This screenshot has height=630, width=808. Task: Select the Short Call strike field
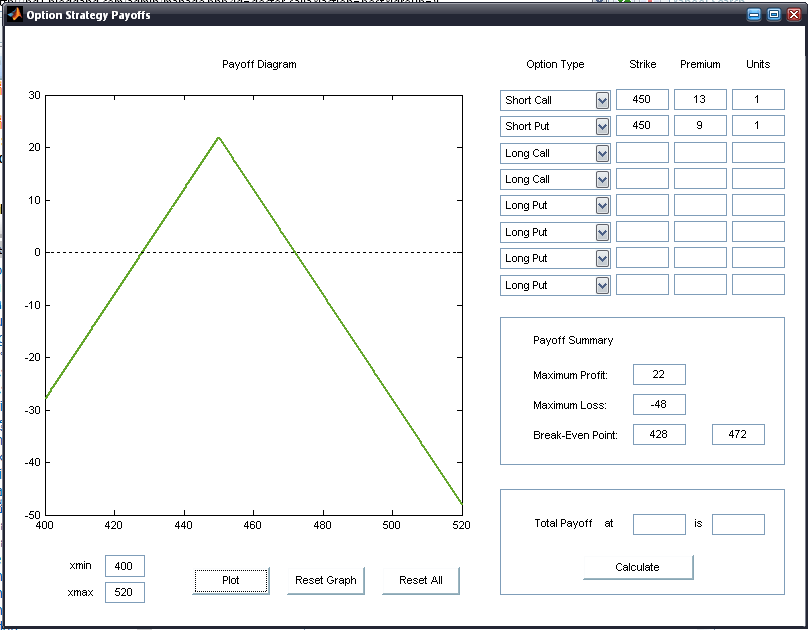point(642,99)
